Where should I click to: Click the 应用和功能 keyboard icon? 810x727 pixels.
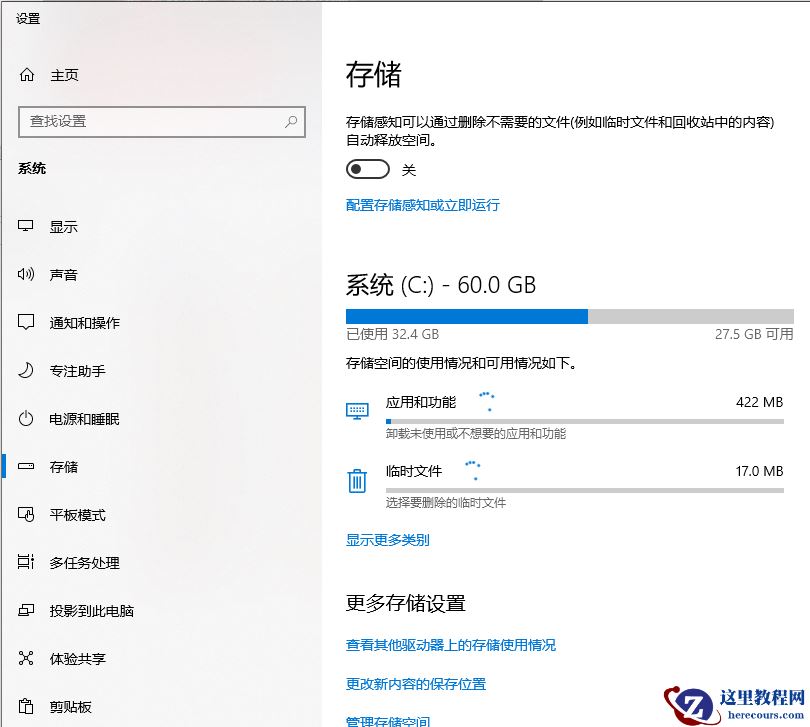[355, 410]
